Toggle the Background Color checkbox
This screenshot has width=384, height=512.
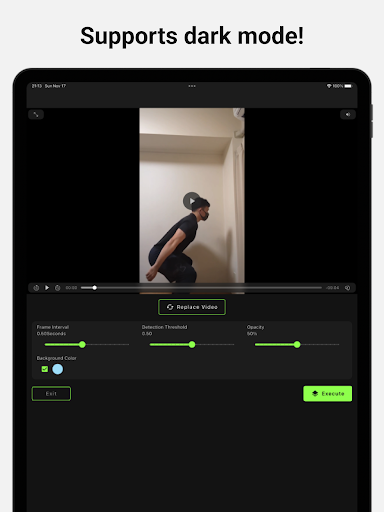click(x=45, y=369)
